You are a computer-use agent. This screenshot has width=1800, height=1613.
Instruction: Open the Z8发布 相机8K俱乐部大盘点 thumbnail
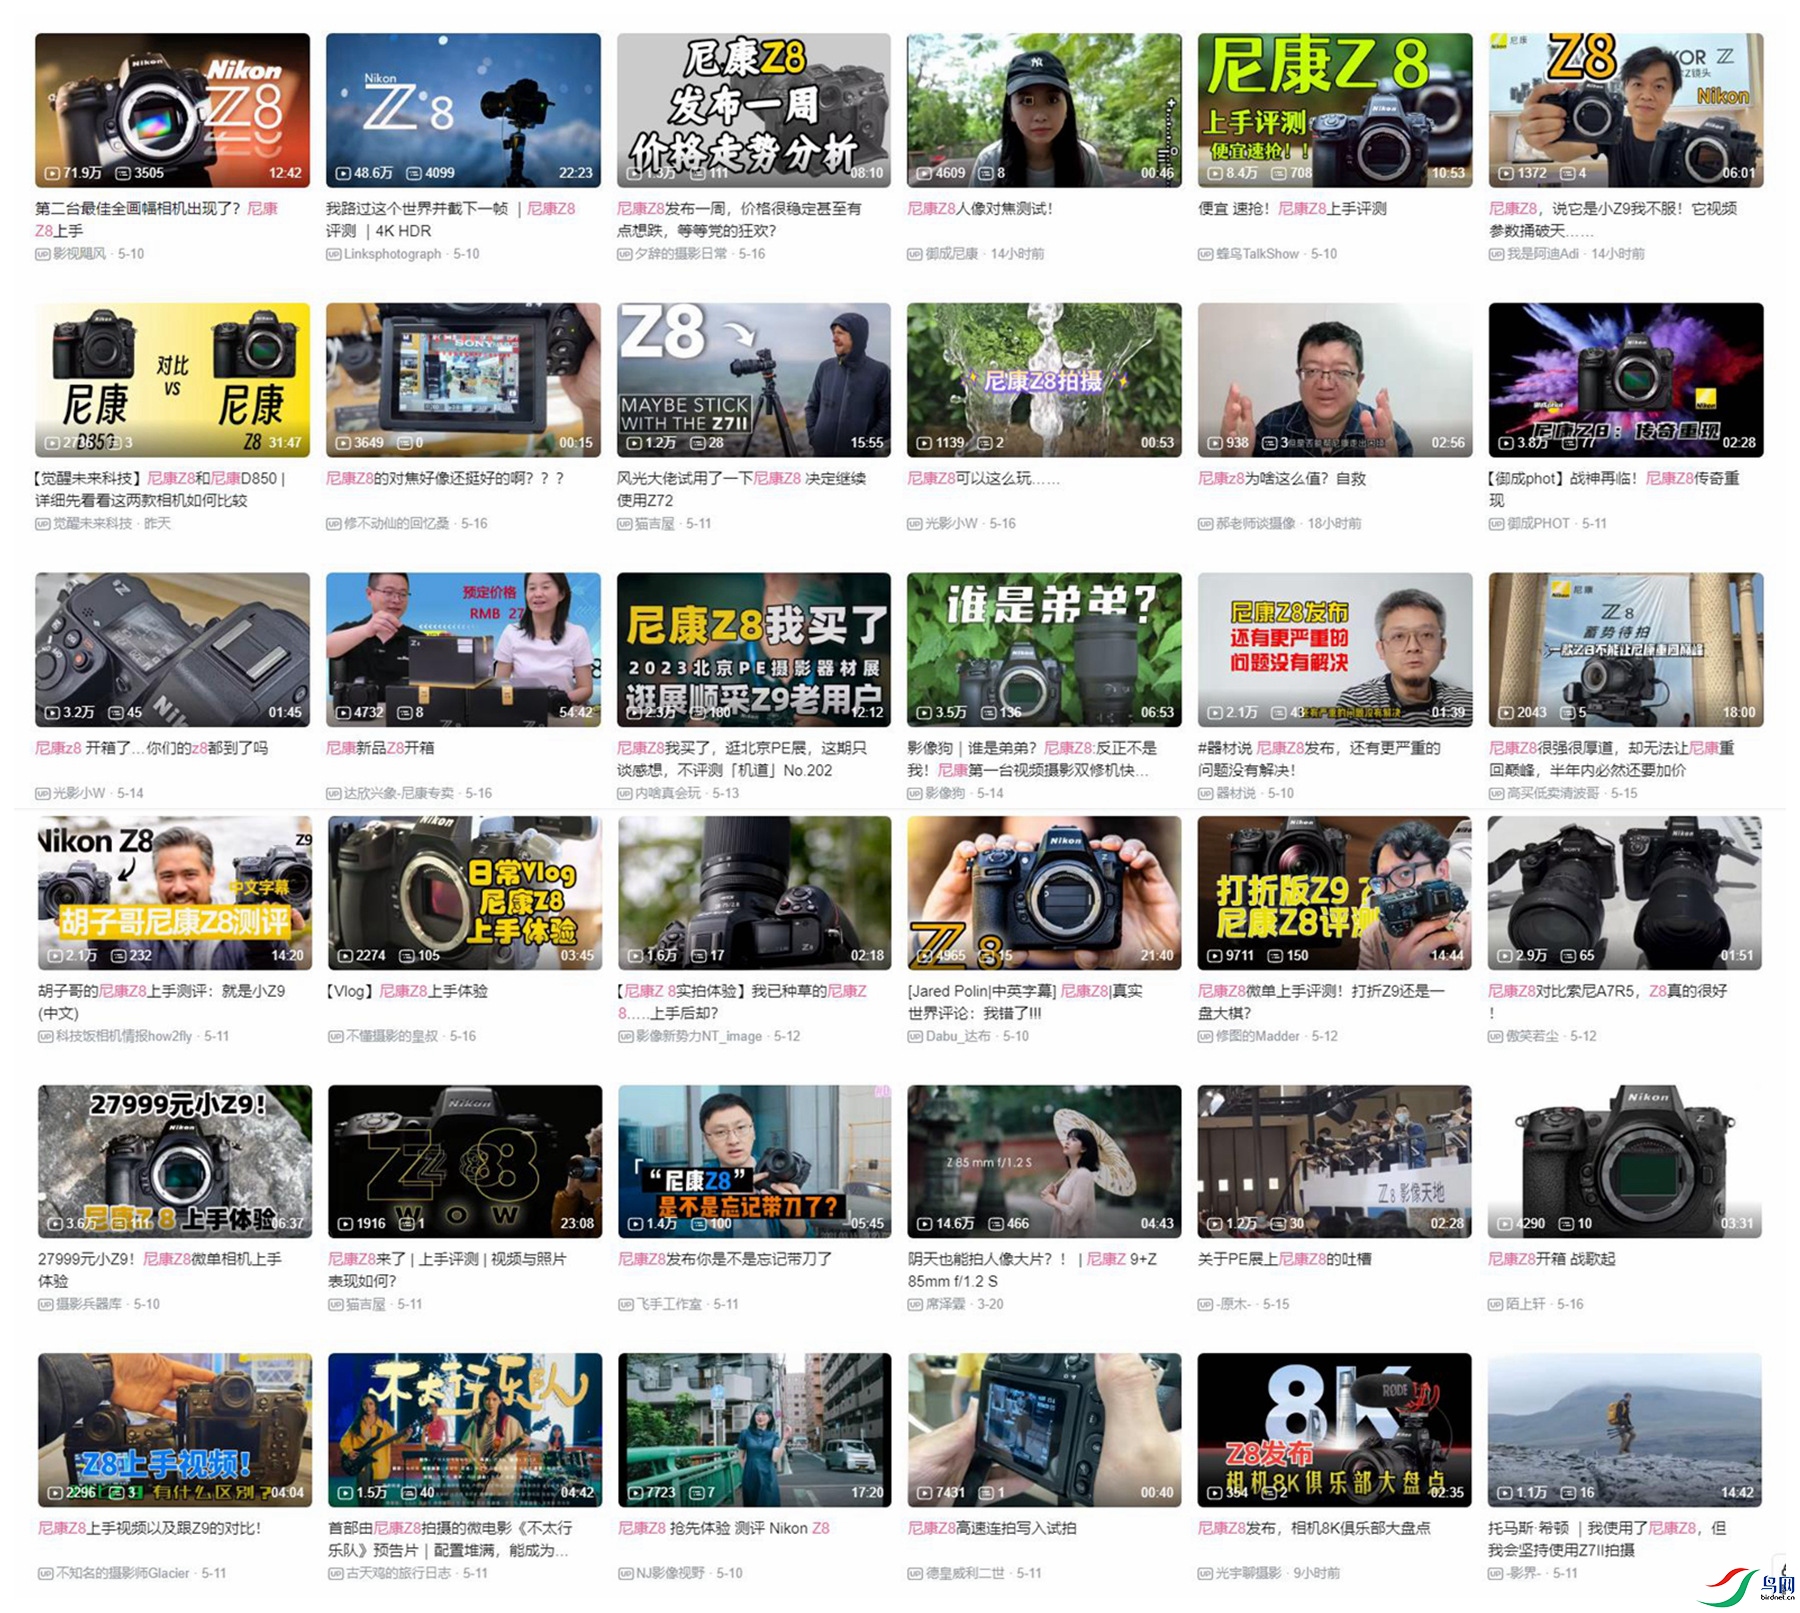(1334, 1429)
